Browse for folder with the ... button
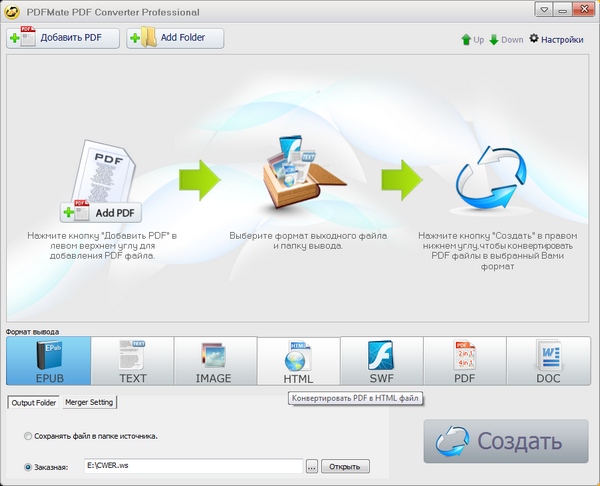The image size is (600, 486). [x=312, y=466]
